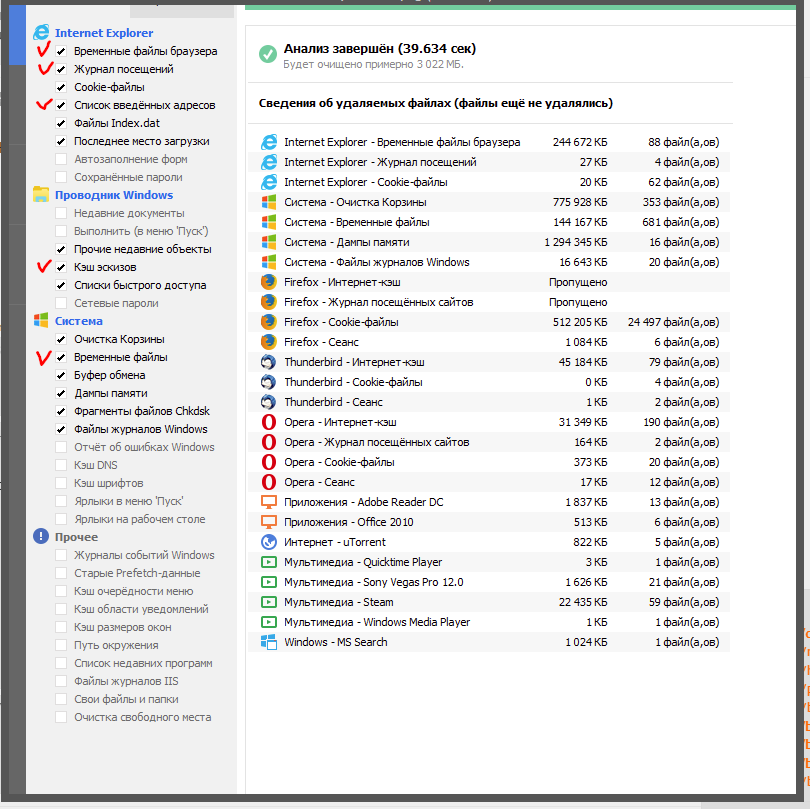Screen dimensions: 810x809
Task: Click the folder icon beside the 'Проводник Windows' heading
Action: [x=41, y=195]
